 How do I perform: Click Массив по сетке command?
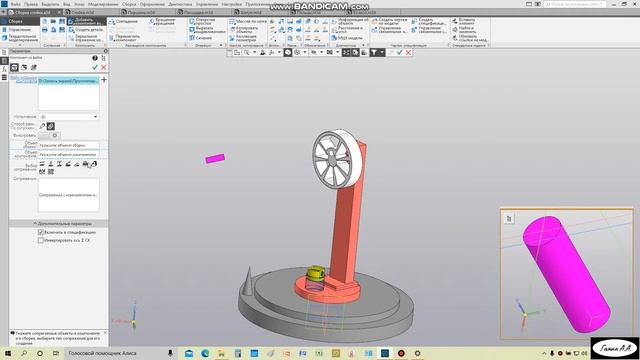pyautogui.click(x=248, y=21)
